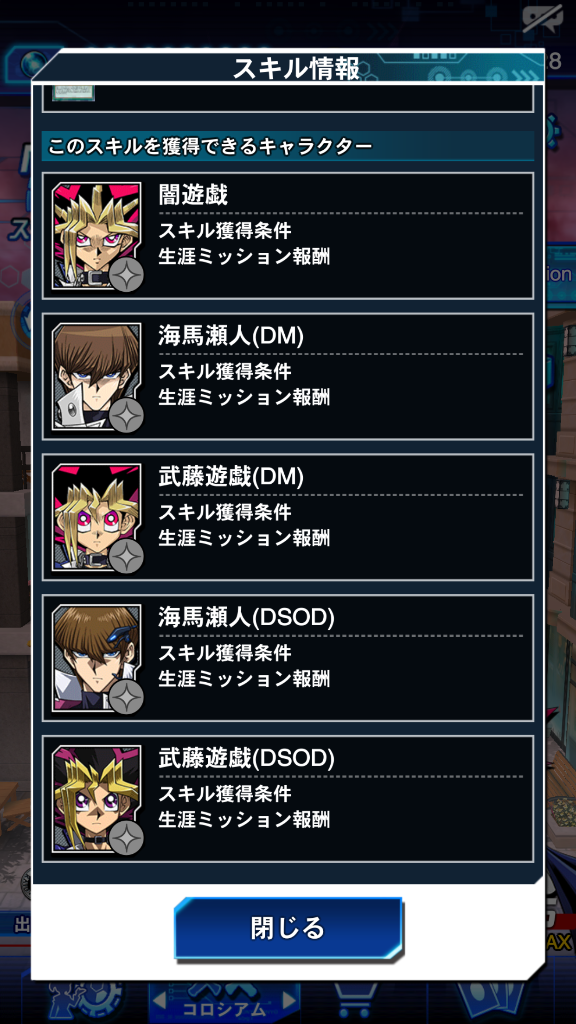The height and width of the screenshot is (1024, 576).
Task: Click the スキル情報 dialog title
Action: coord(296,68)
